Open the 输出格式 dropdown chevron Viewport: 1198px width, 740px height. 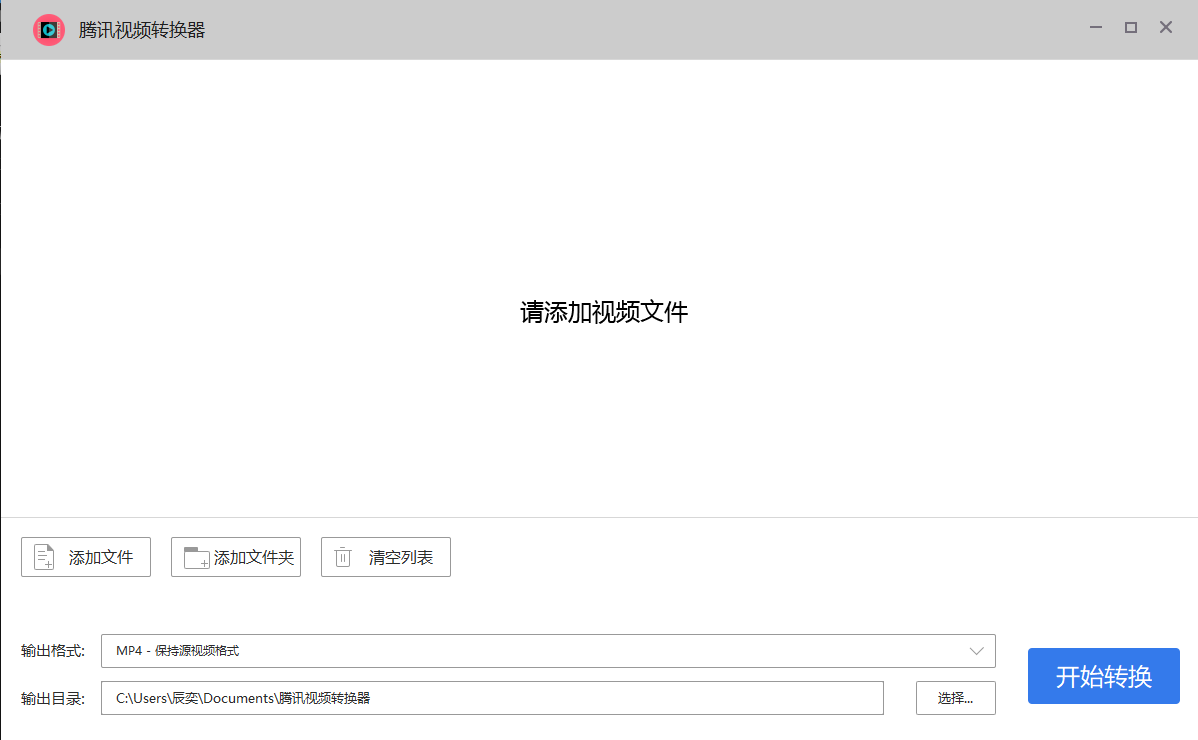(x=978, y=650)
